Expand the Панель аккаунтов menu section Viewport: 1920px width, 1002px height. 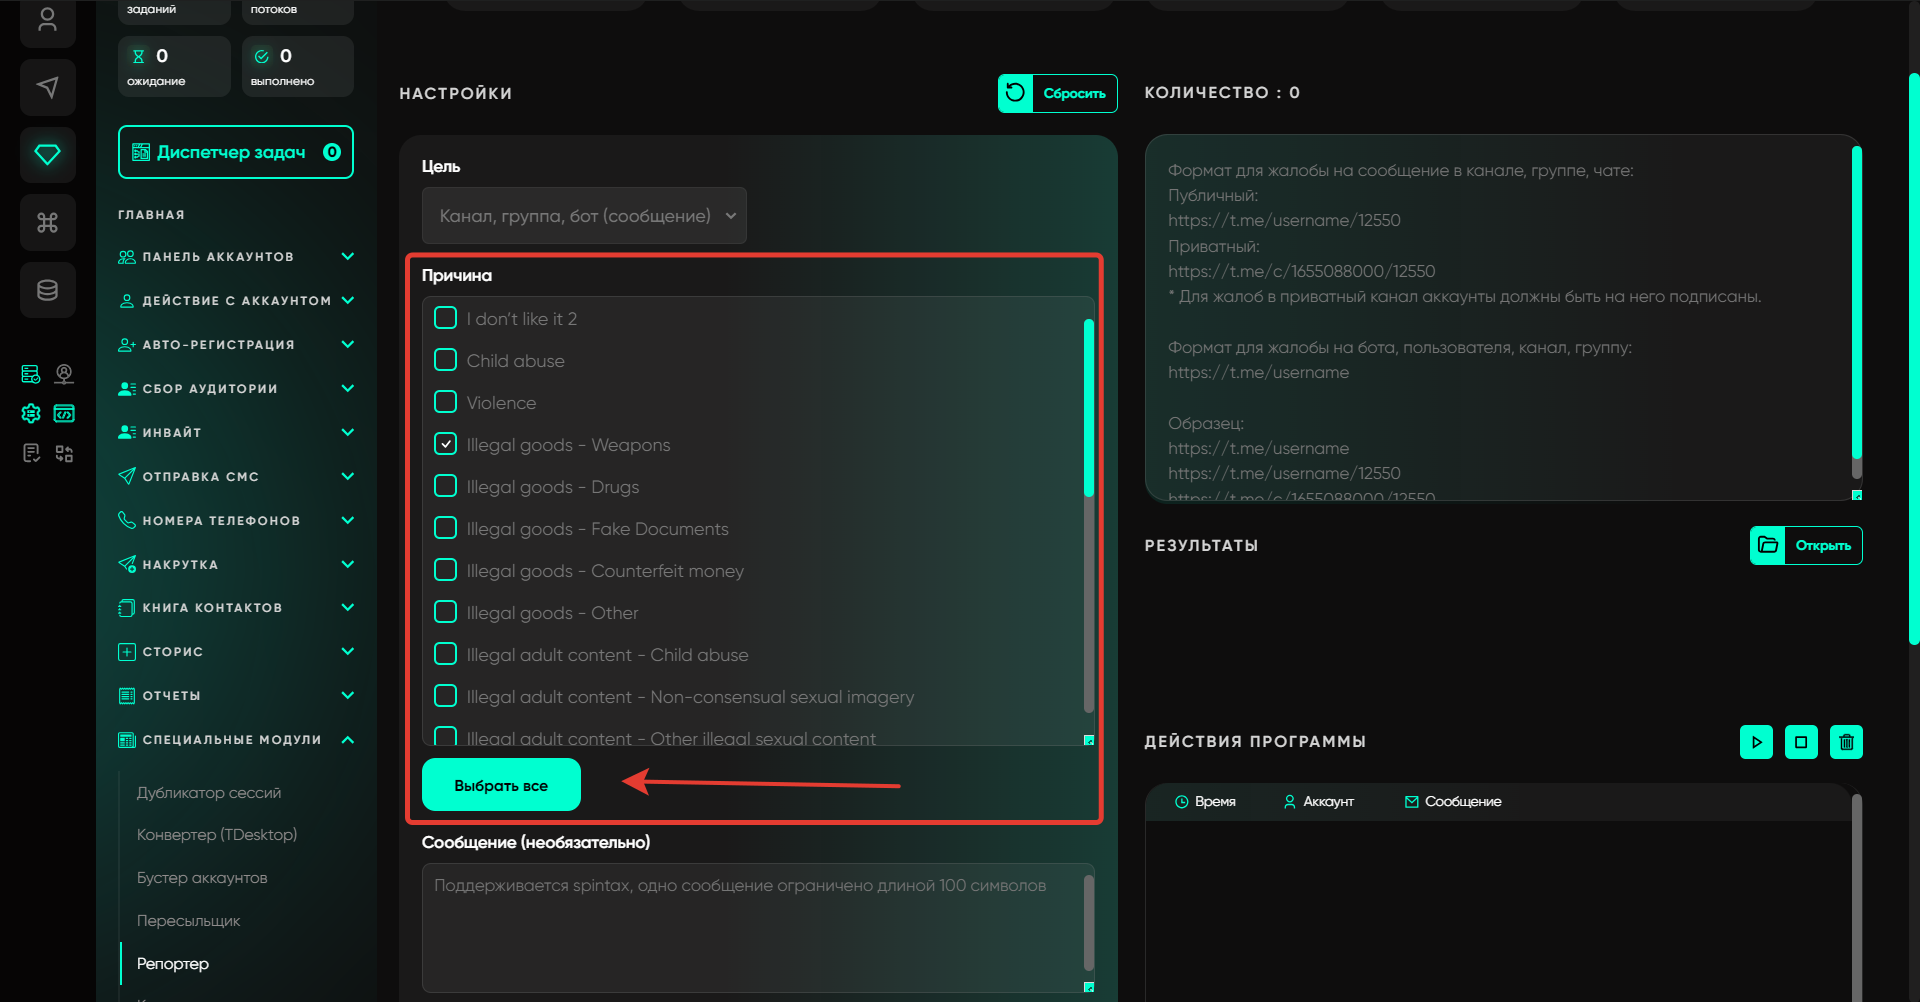[x=236, y=257]
